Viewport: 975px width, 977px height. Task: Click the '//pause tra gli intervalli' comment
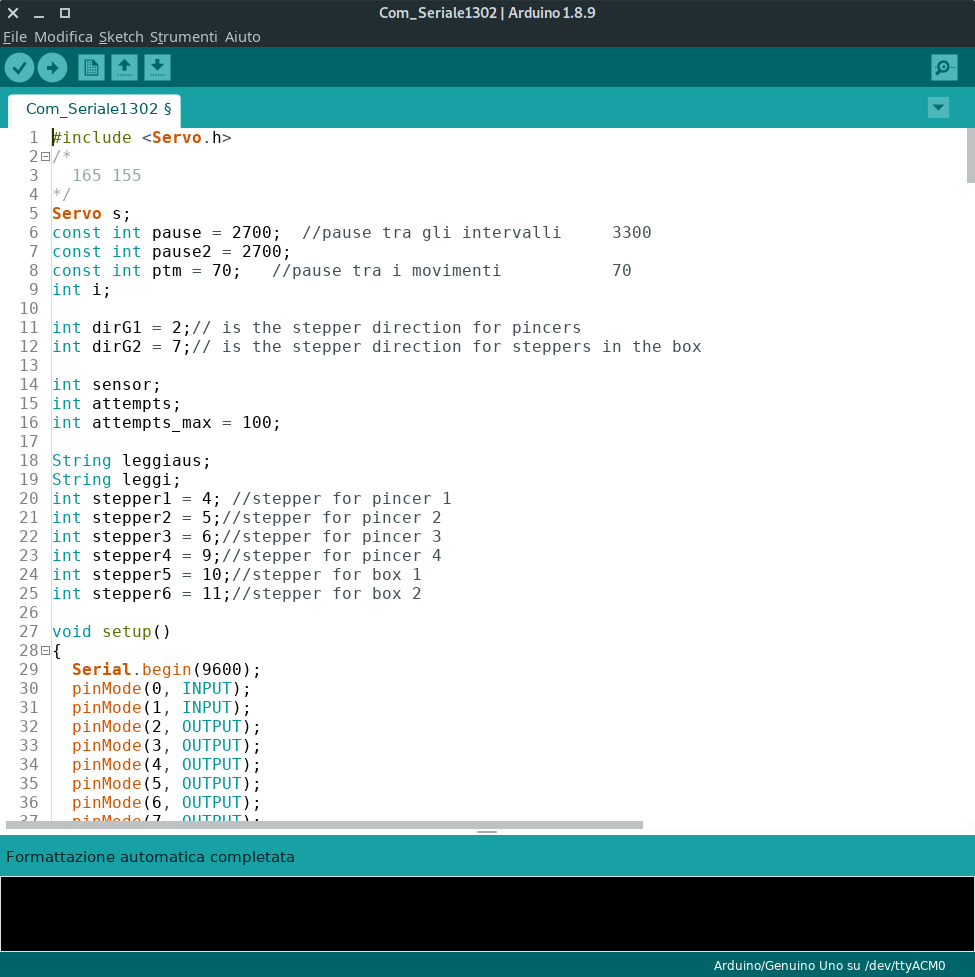431,232
